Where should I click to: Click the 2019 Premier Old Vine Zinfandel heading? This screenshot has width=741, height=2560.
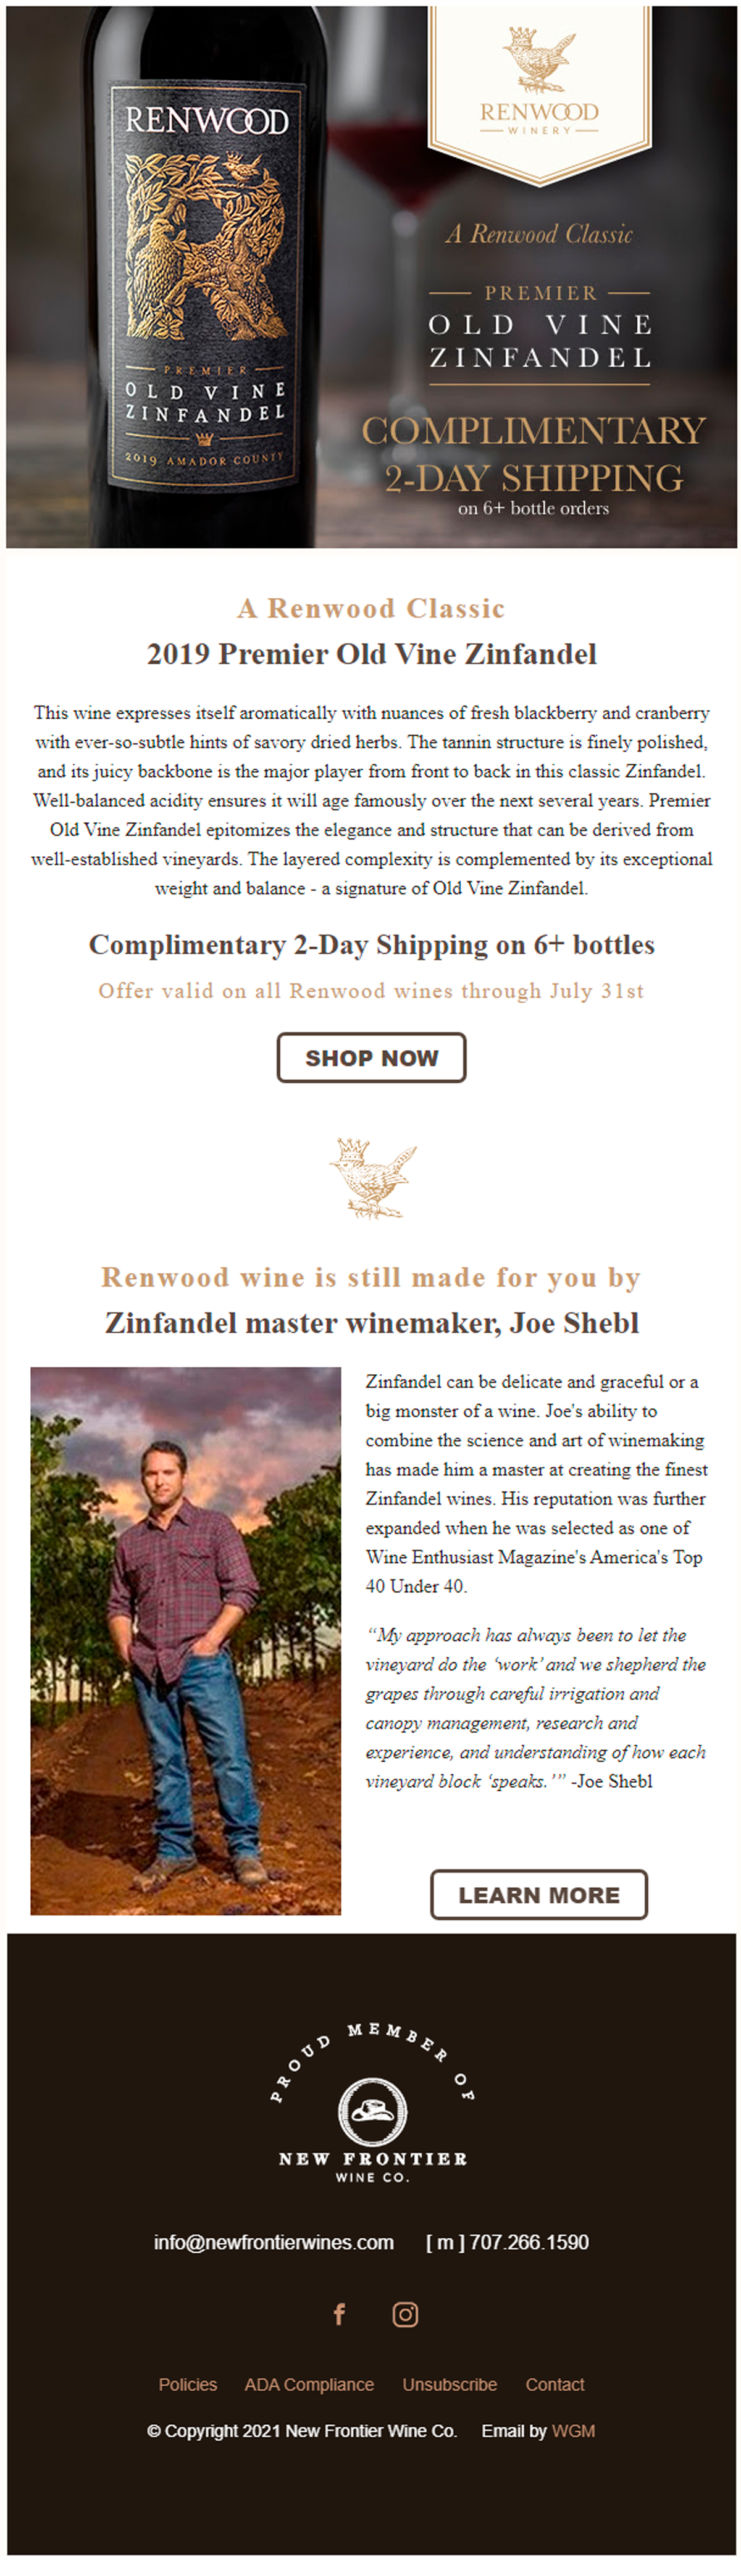(x=372, y=654)
